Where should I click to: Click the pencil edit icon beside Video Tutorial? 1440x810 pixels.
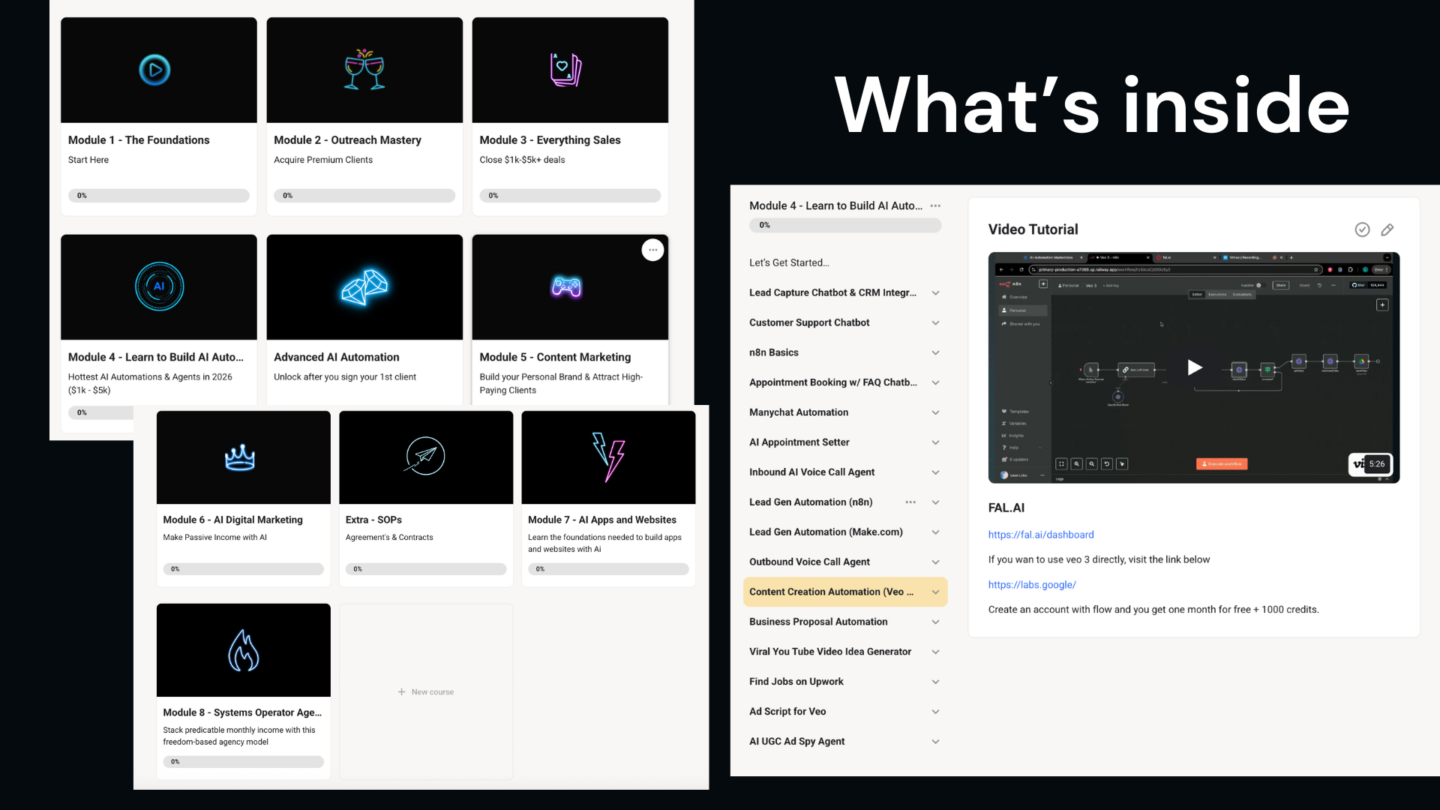[1387, 230]
